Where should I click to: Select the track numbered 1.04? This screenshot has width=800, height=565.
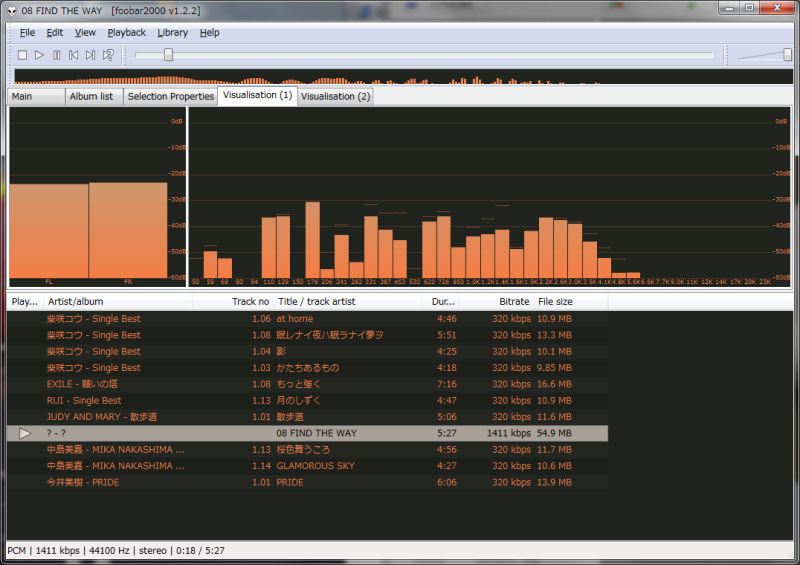pos(307,352)
